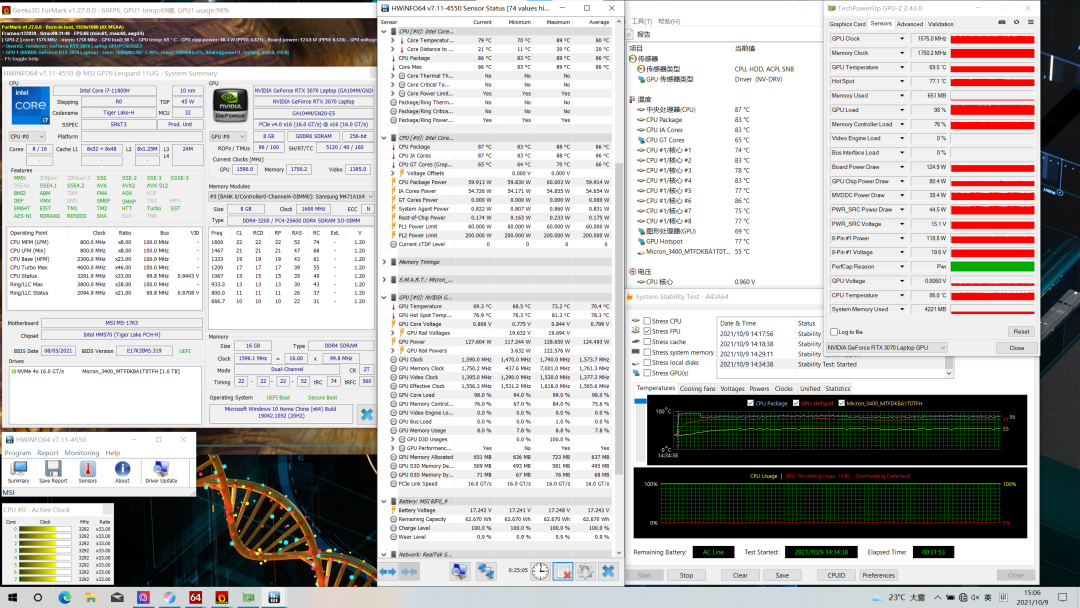Viewport: 1080px width, 608px height.
Task: Click the About info icon in HWiNFO64
Action: click(122, 469)
